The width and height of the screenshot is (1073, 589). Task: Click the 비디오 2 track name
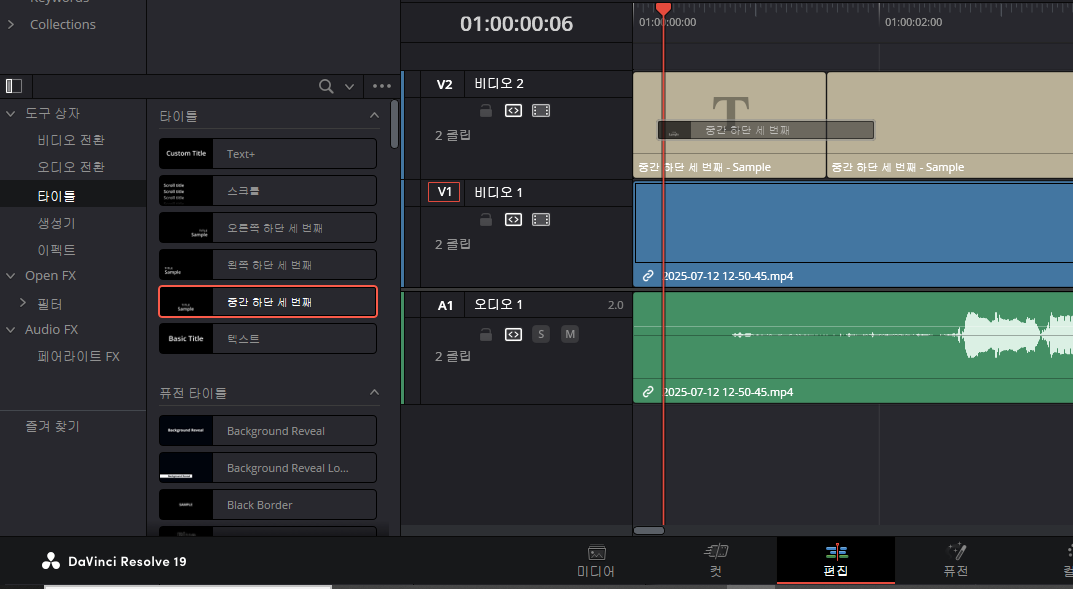click(499, 83)
